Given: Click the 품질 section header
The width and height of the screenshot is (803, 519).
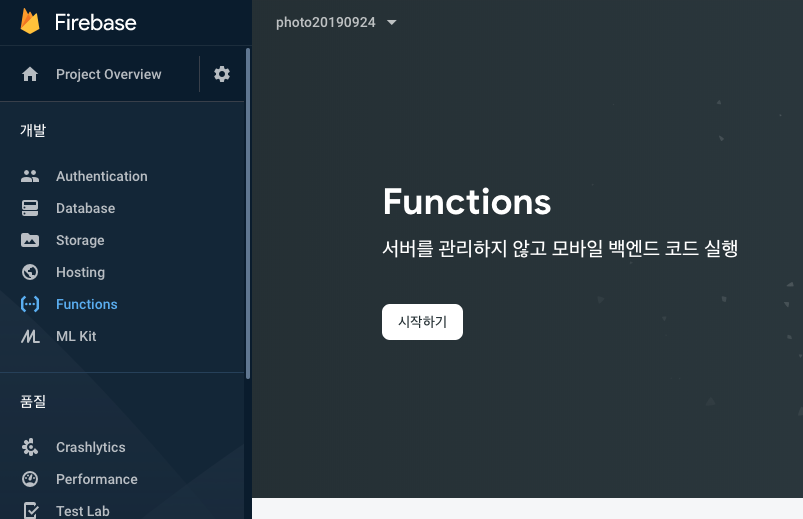Looking at the screenshot, I should click(x=33, y=401).
